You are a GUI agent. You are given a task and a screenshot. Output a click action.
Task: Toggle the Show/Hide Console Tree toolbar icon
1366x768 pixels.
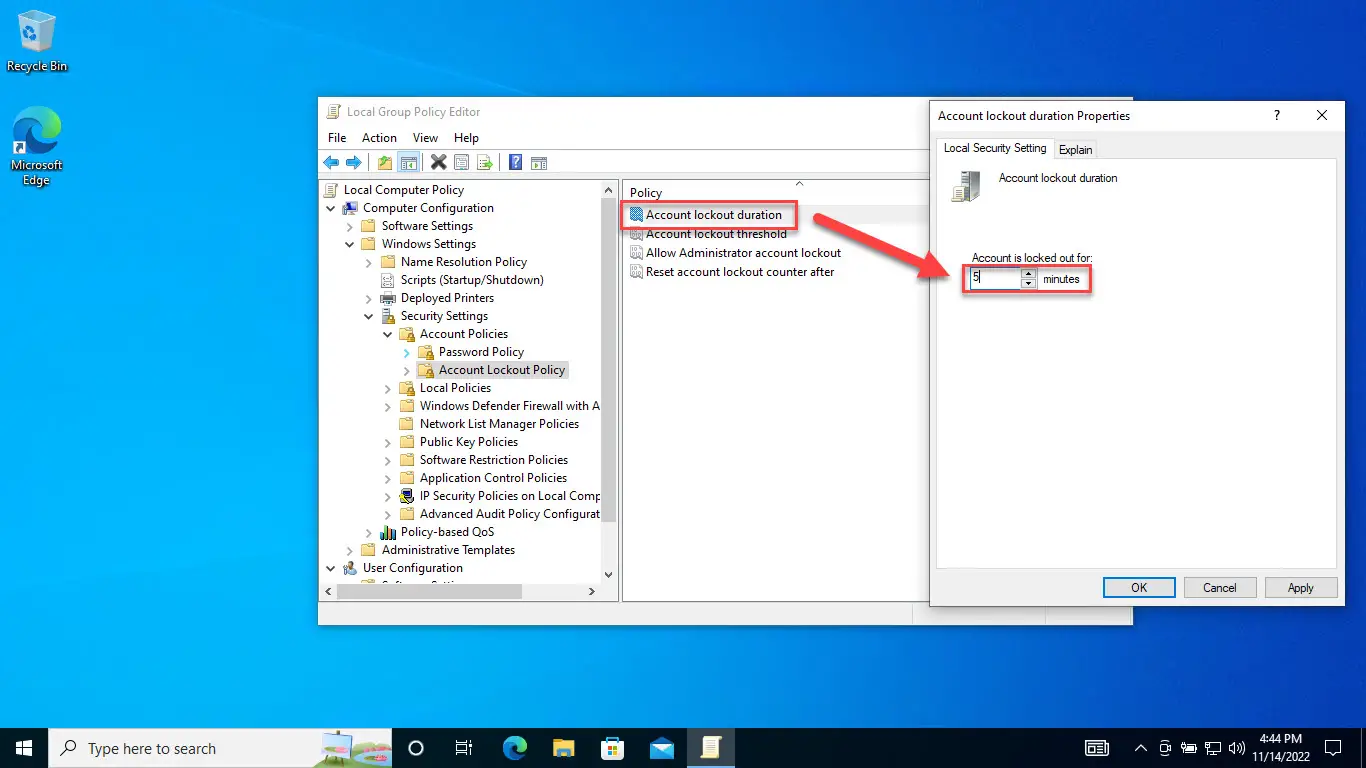pyautogui.click(x=408, y=162)
